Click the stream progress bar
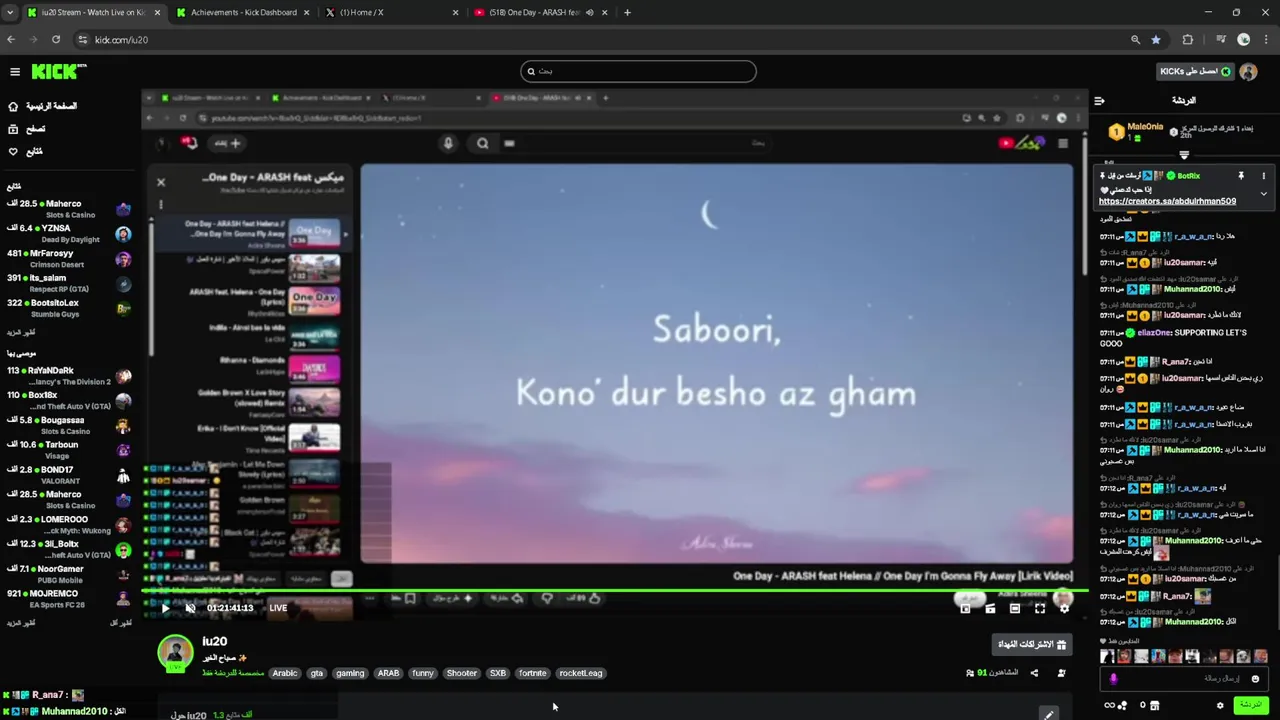 (x=616, y=590)
